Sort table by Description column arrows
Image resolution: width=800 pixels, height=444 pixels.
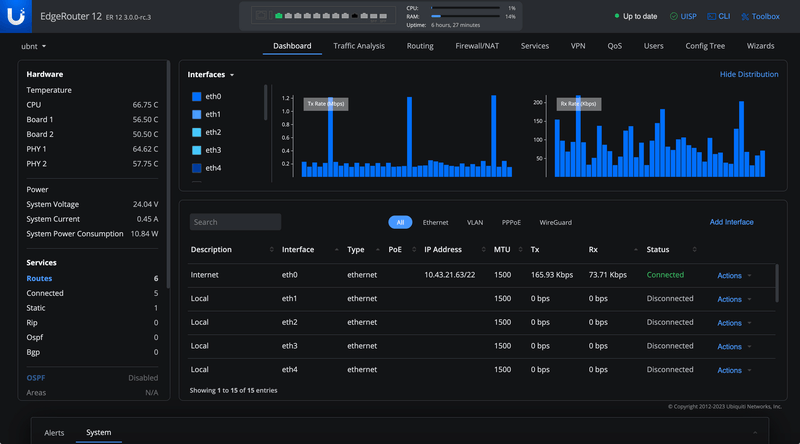pyautogui.click(x=271, y=250)
